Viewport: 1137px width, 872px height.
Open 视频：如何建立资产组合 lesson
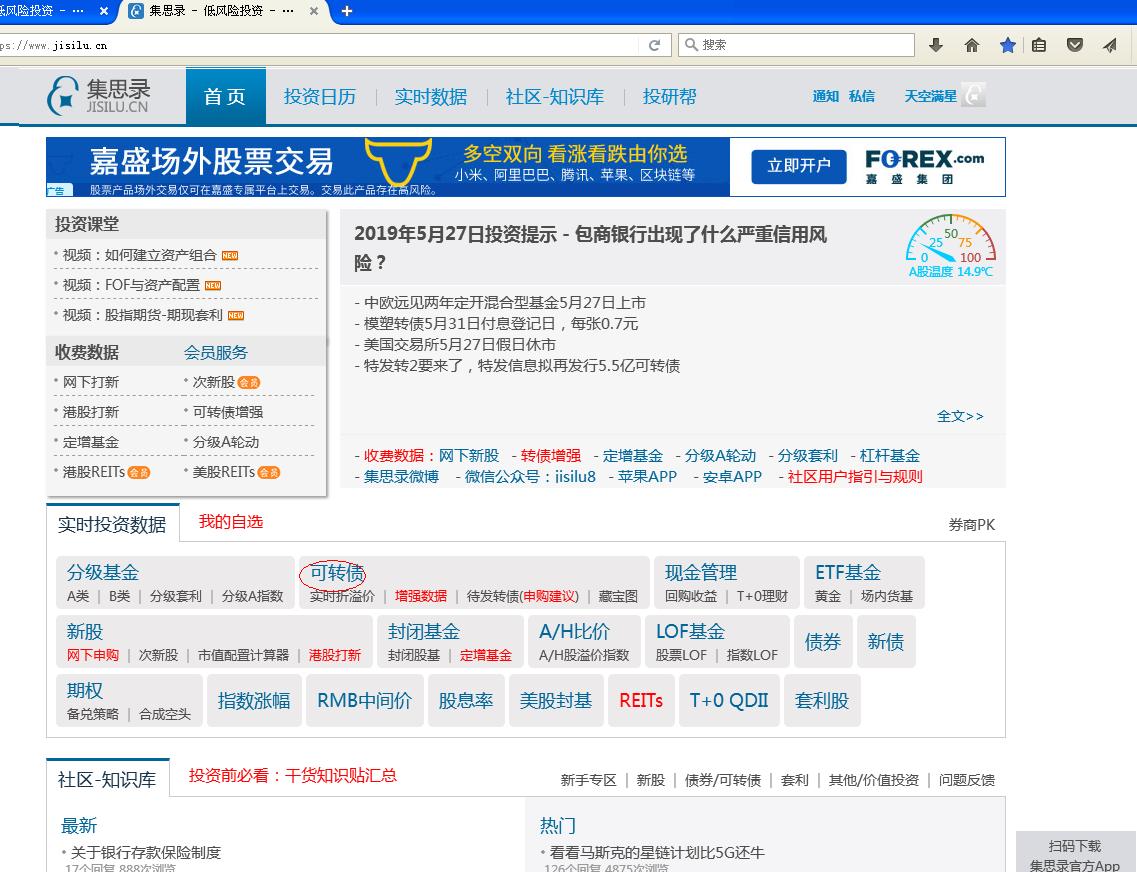140,255
